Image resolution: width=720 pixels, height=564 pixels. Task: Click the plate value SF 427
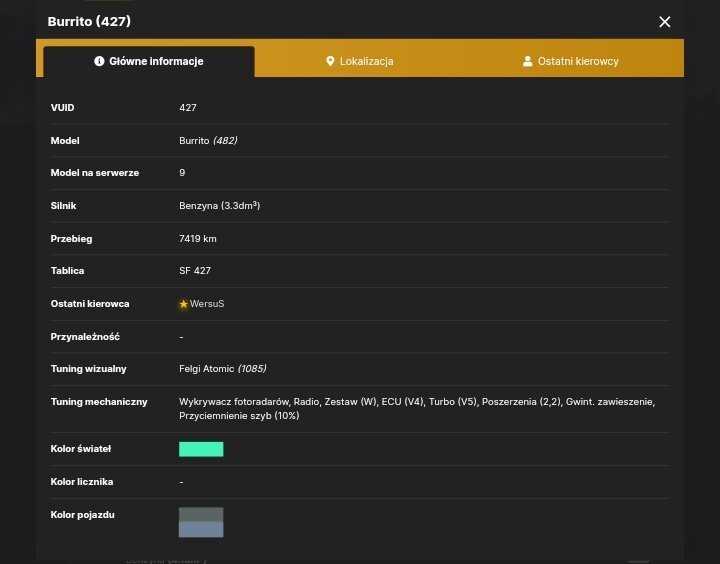pyautogui.click(x=195, y=271)
